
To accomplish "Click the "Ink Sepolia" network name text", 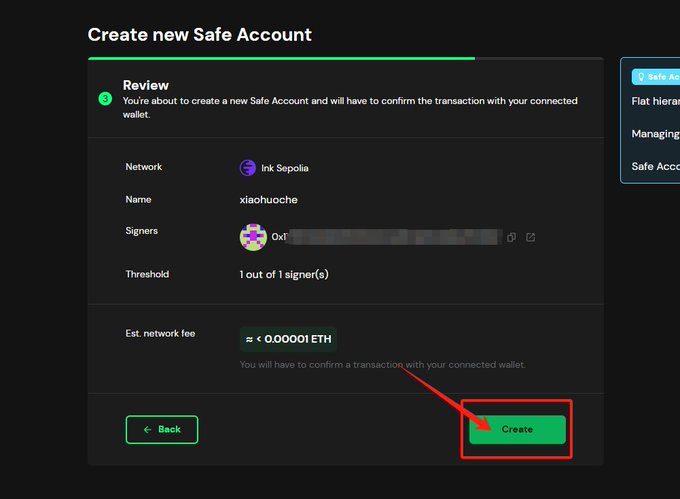I will coord(285,168).
